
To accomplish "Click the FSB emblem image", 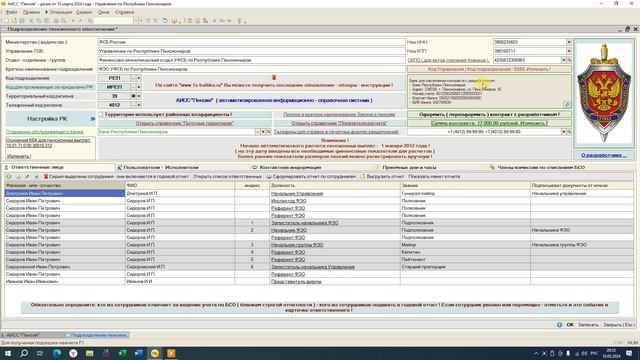I will tap(604, 93).
